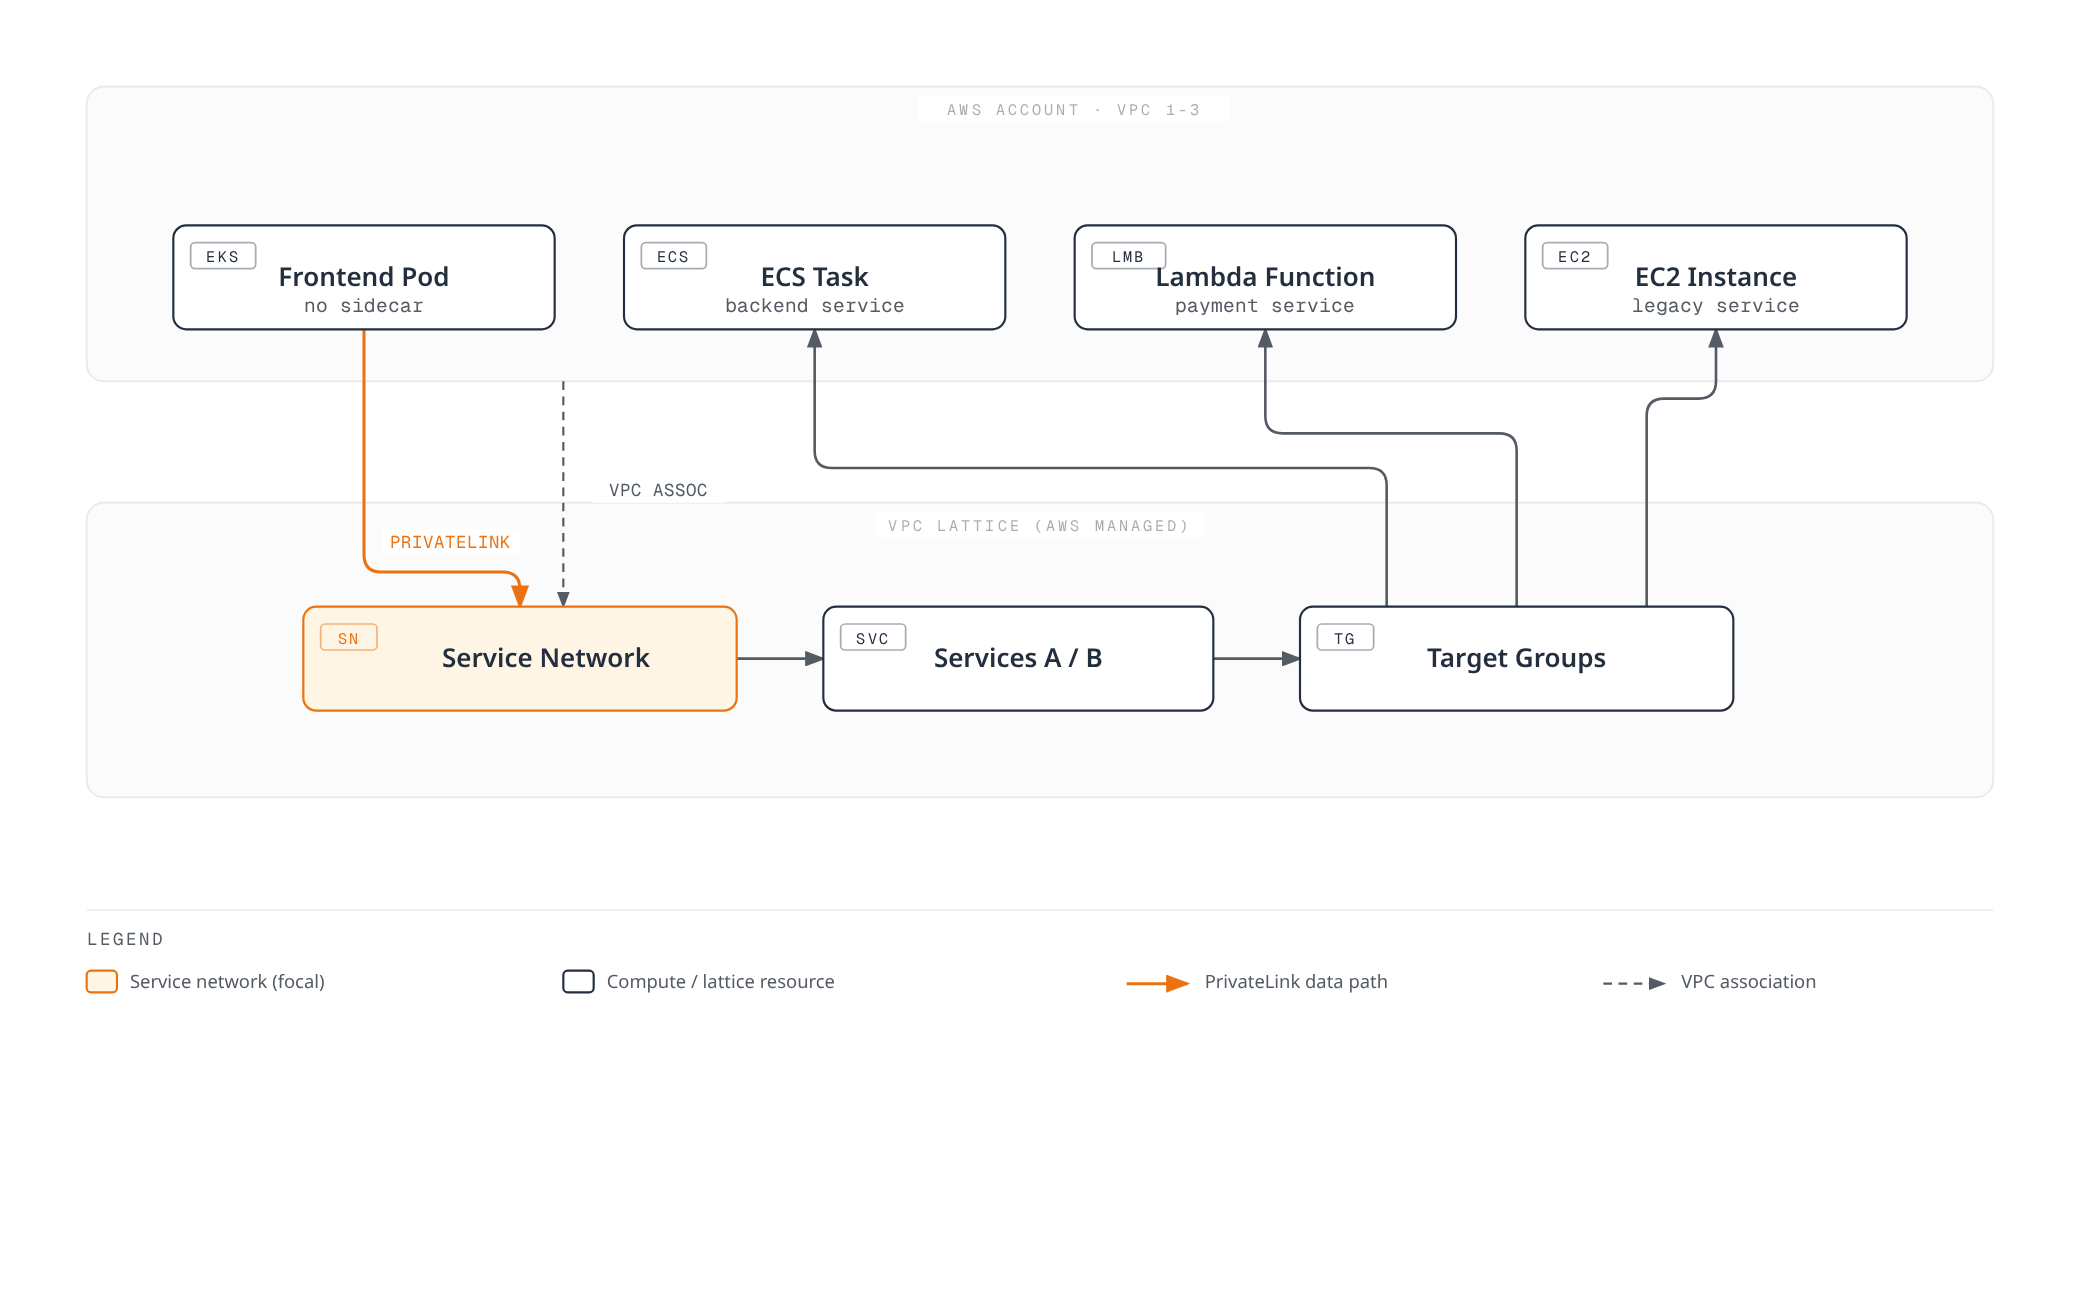The width and height of the screenshot is (2080, 1302).
Task: Click the EC2 badge on EC2 Instance
Action: [x=1574, y=256]
